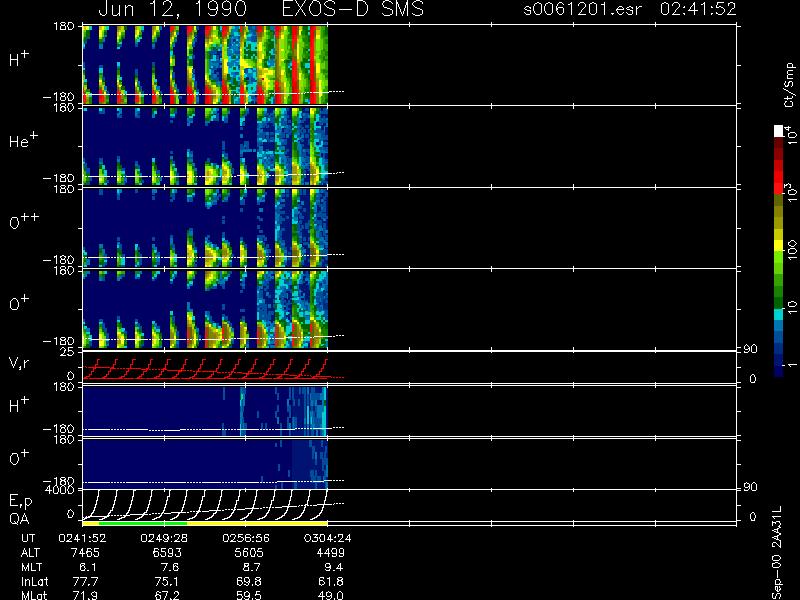Click the InLat value '69.8'
The image size is (800, 600).
249,582
